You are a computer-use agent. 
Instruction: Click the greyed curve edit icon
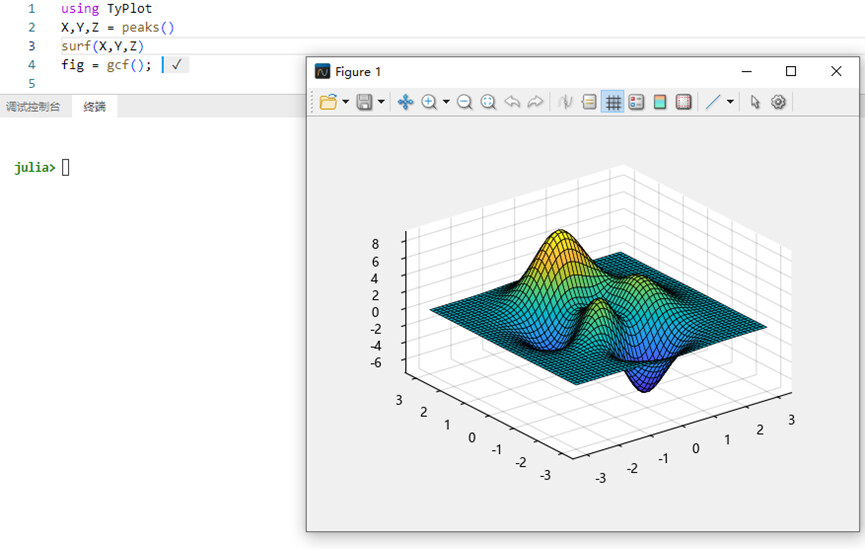pos(565,102)
